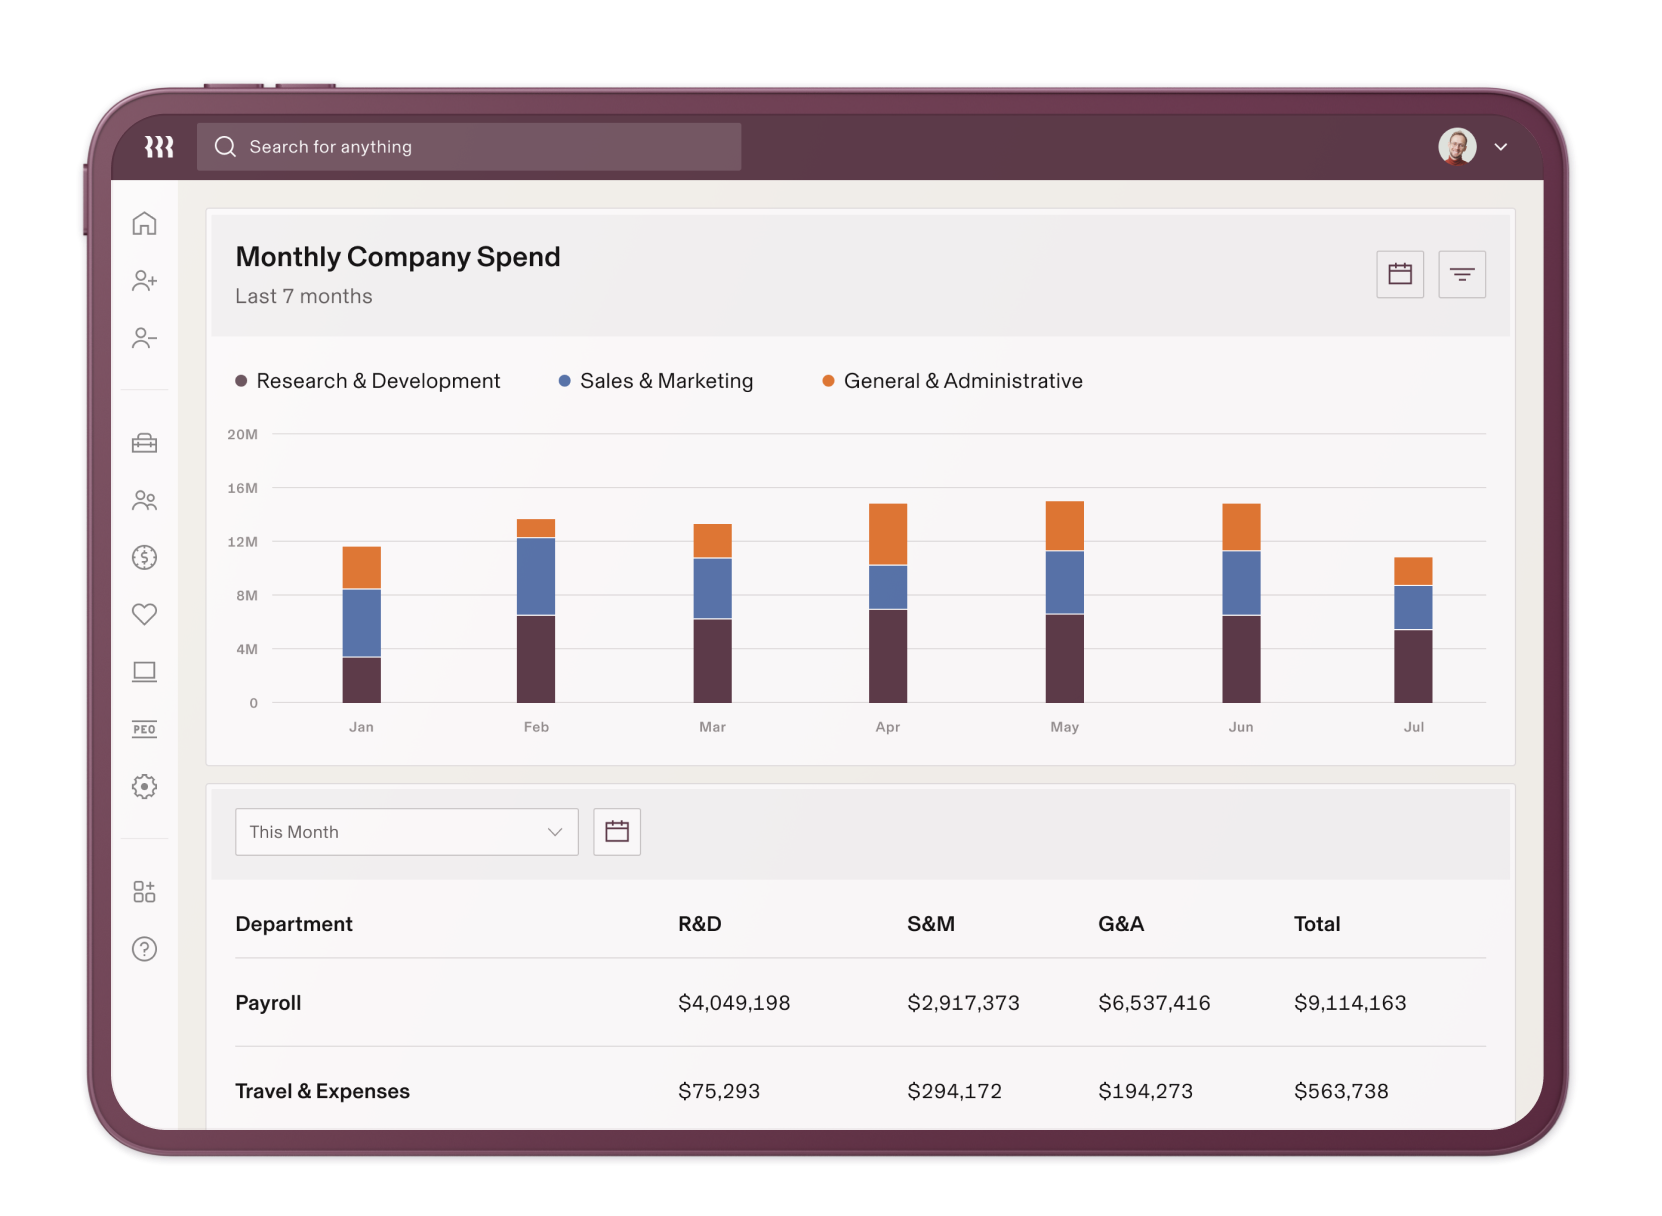1662x1216 pixels.
Task: Open Settings via the gear icon
Action: [144, 787]
